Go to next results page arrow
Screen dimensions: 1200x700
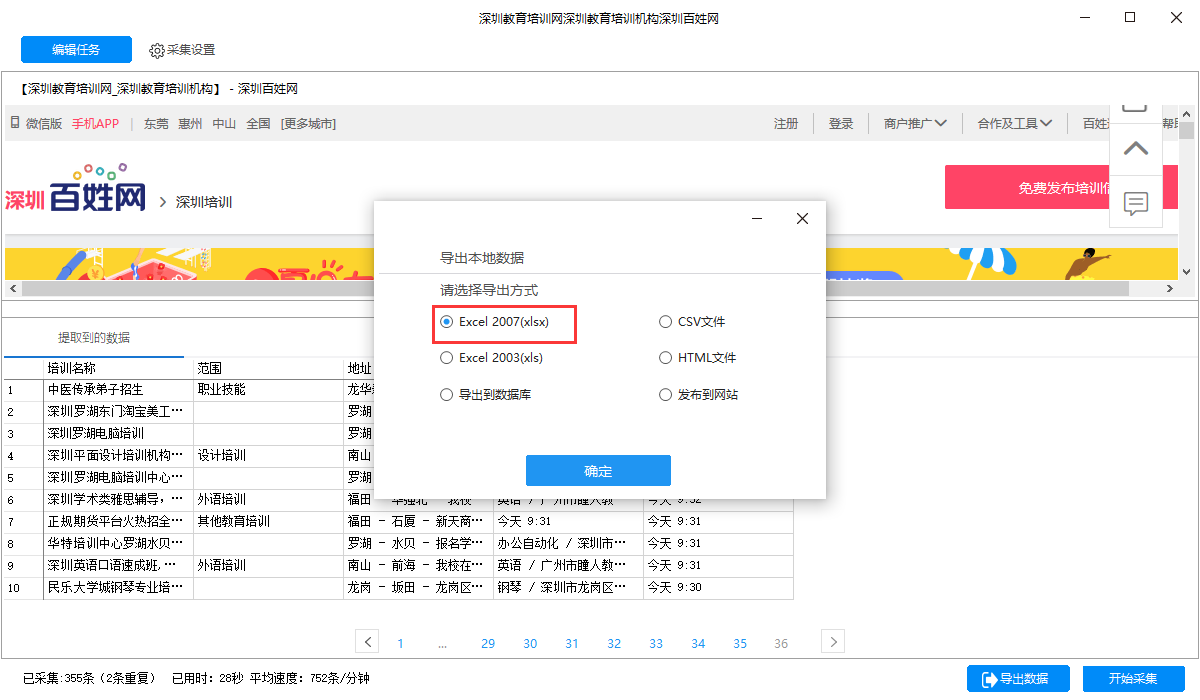(x=833, y=642)
